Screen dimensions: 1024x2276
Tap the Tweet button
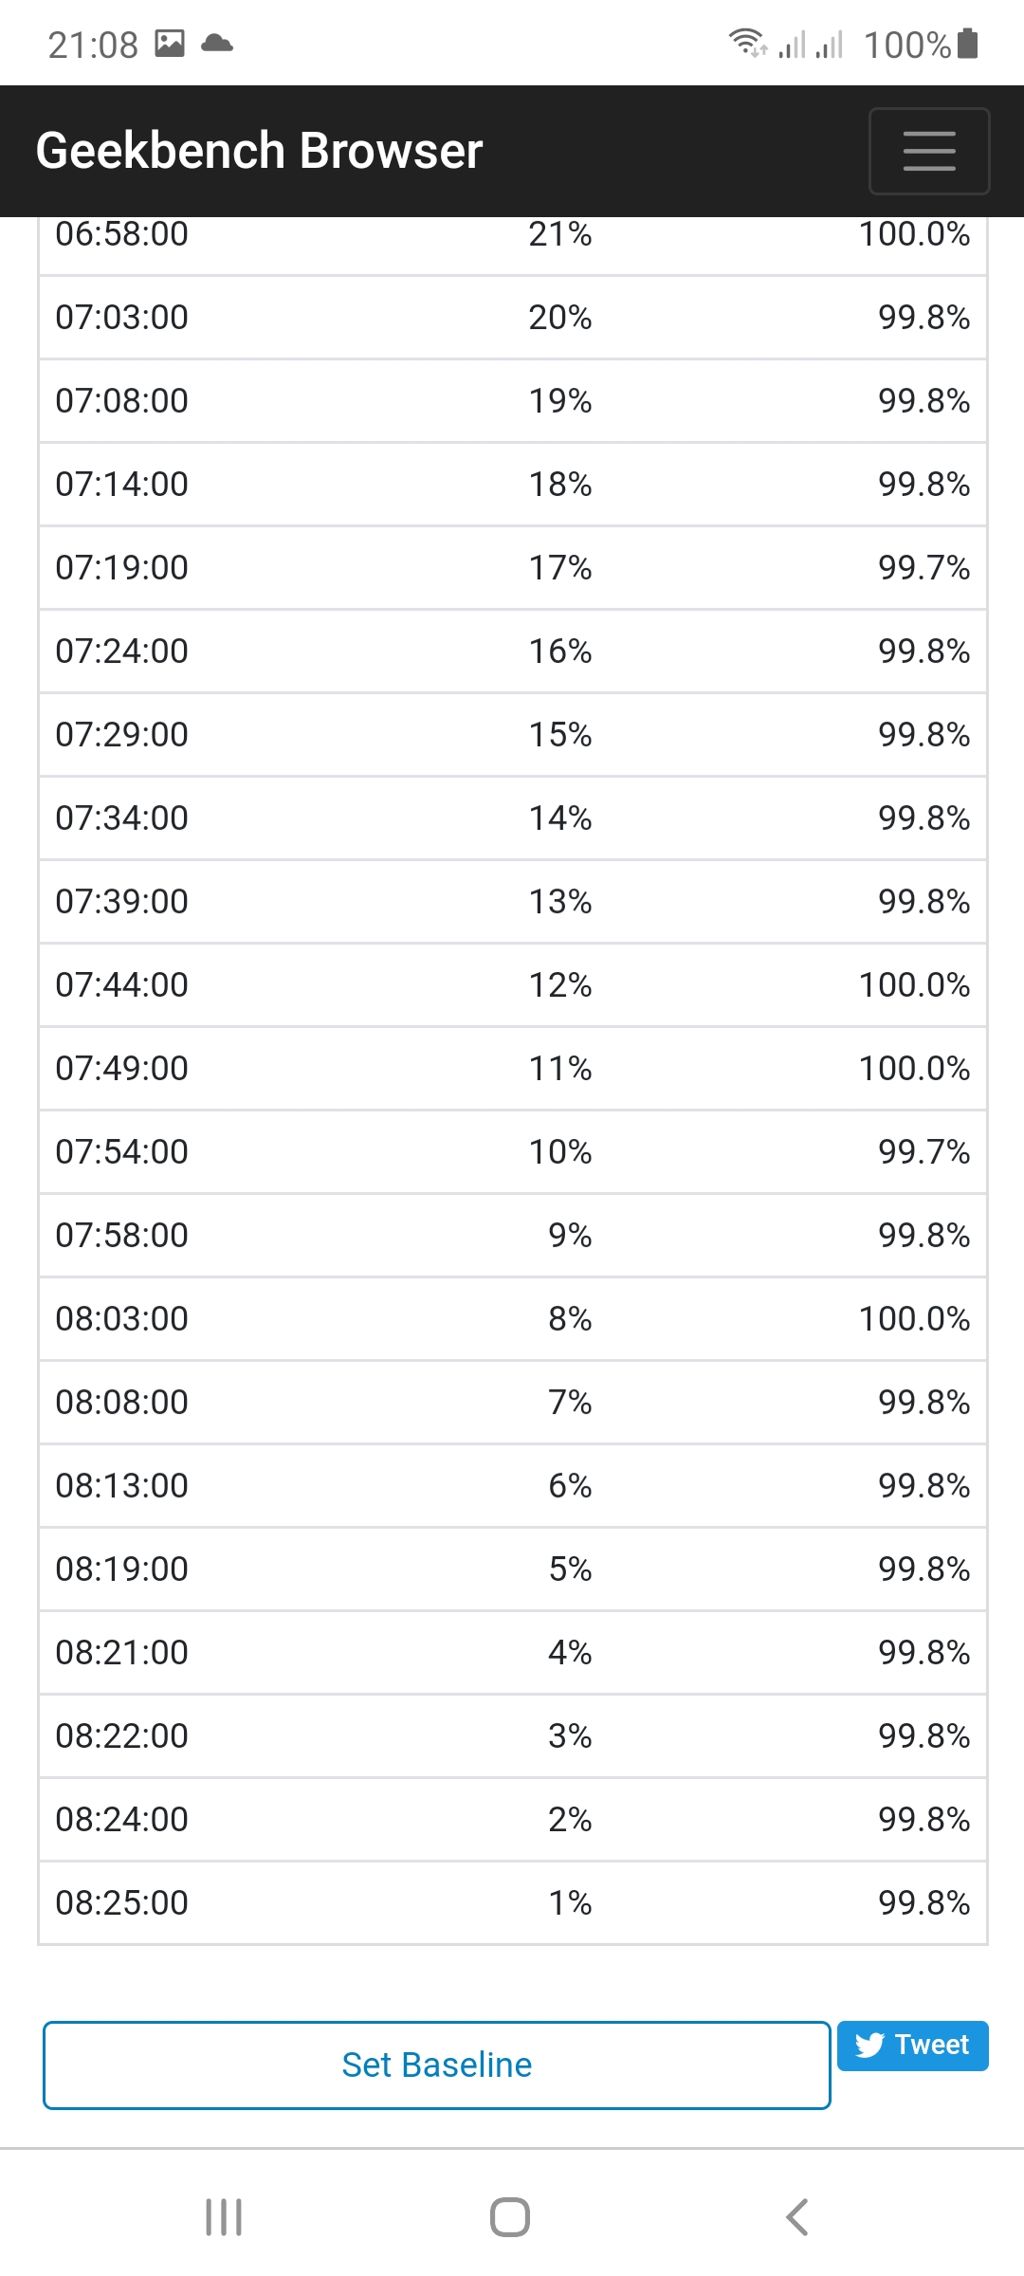pos(912,2045)
